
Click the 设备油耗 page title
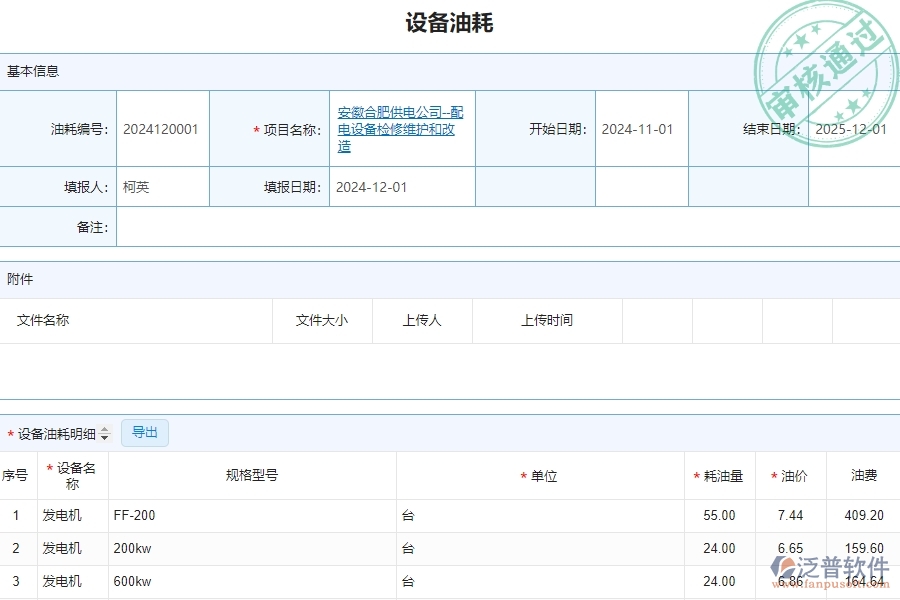450,22
